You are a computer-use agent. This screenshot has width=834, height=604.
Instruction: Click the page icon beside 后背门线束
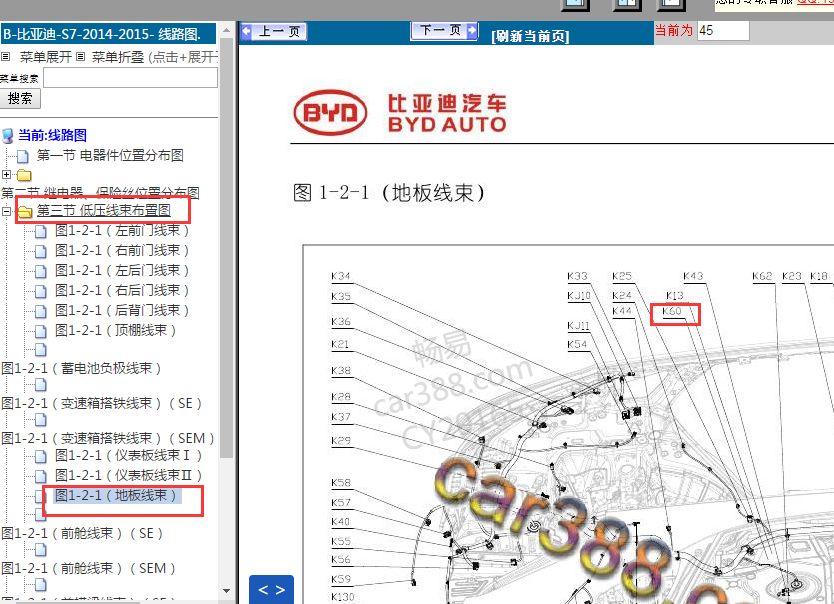click(x=40, y=311)
